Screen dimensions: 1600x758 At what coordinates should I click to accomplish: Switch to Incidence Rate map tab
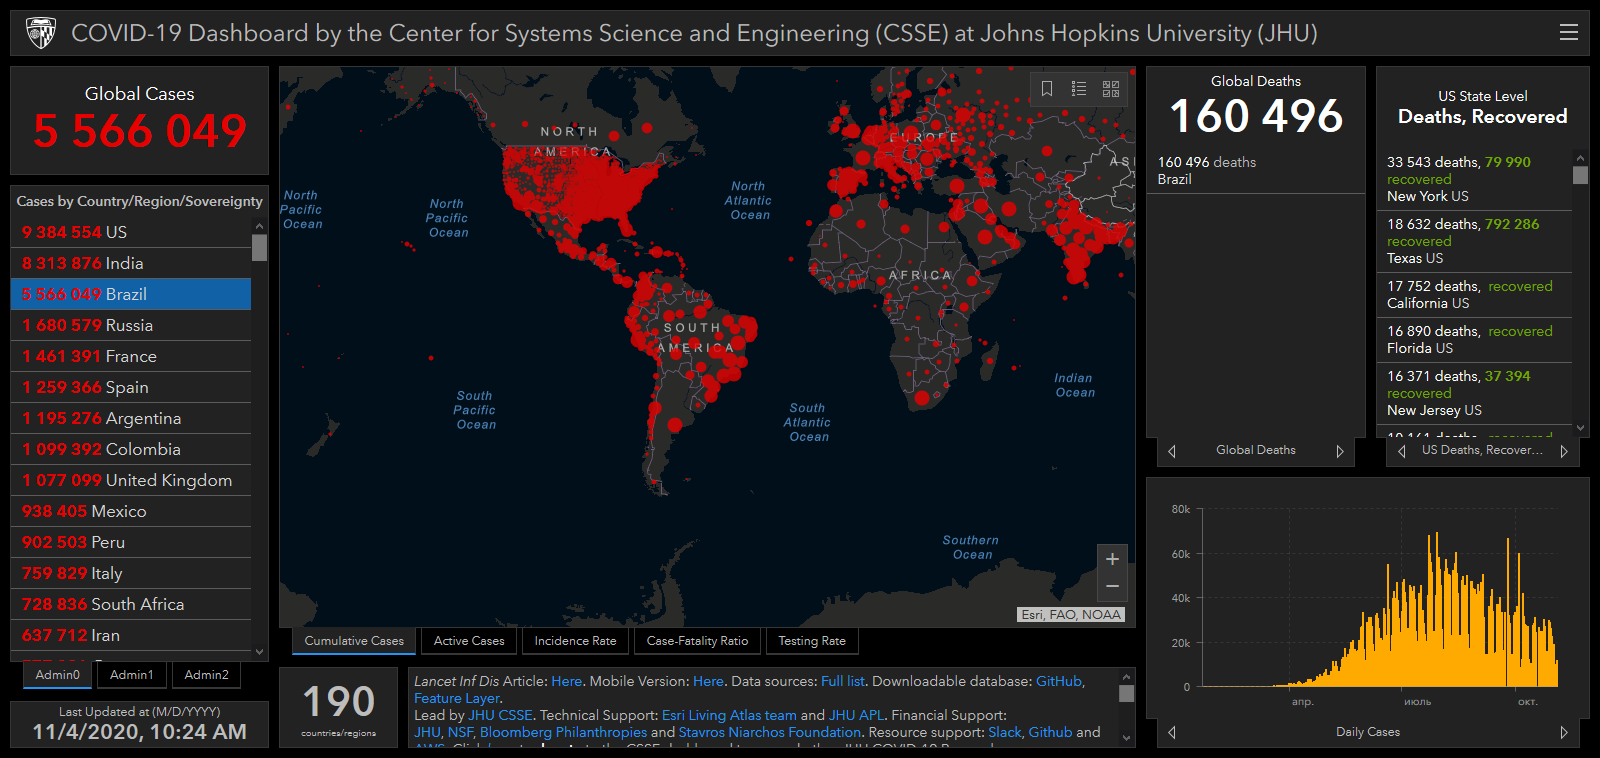pos(575,641)
